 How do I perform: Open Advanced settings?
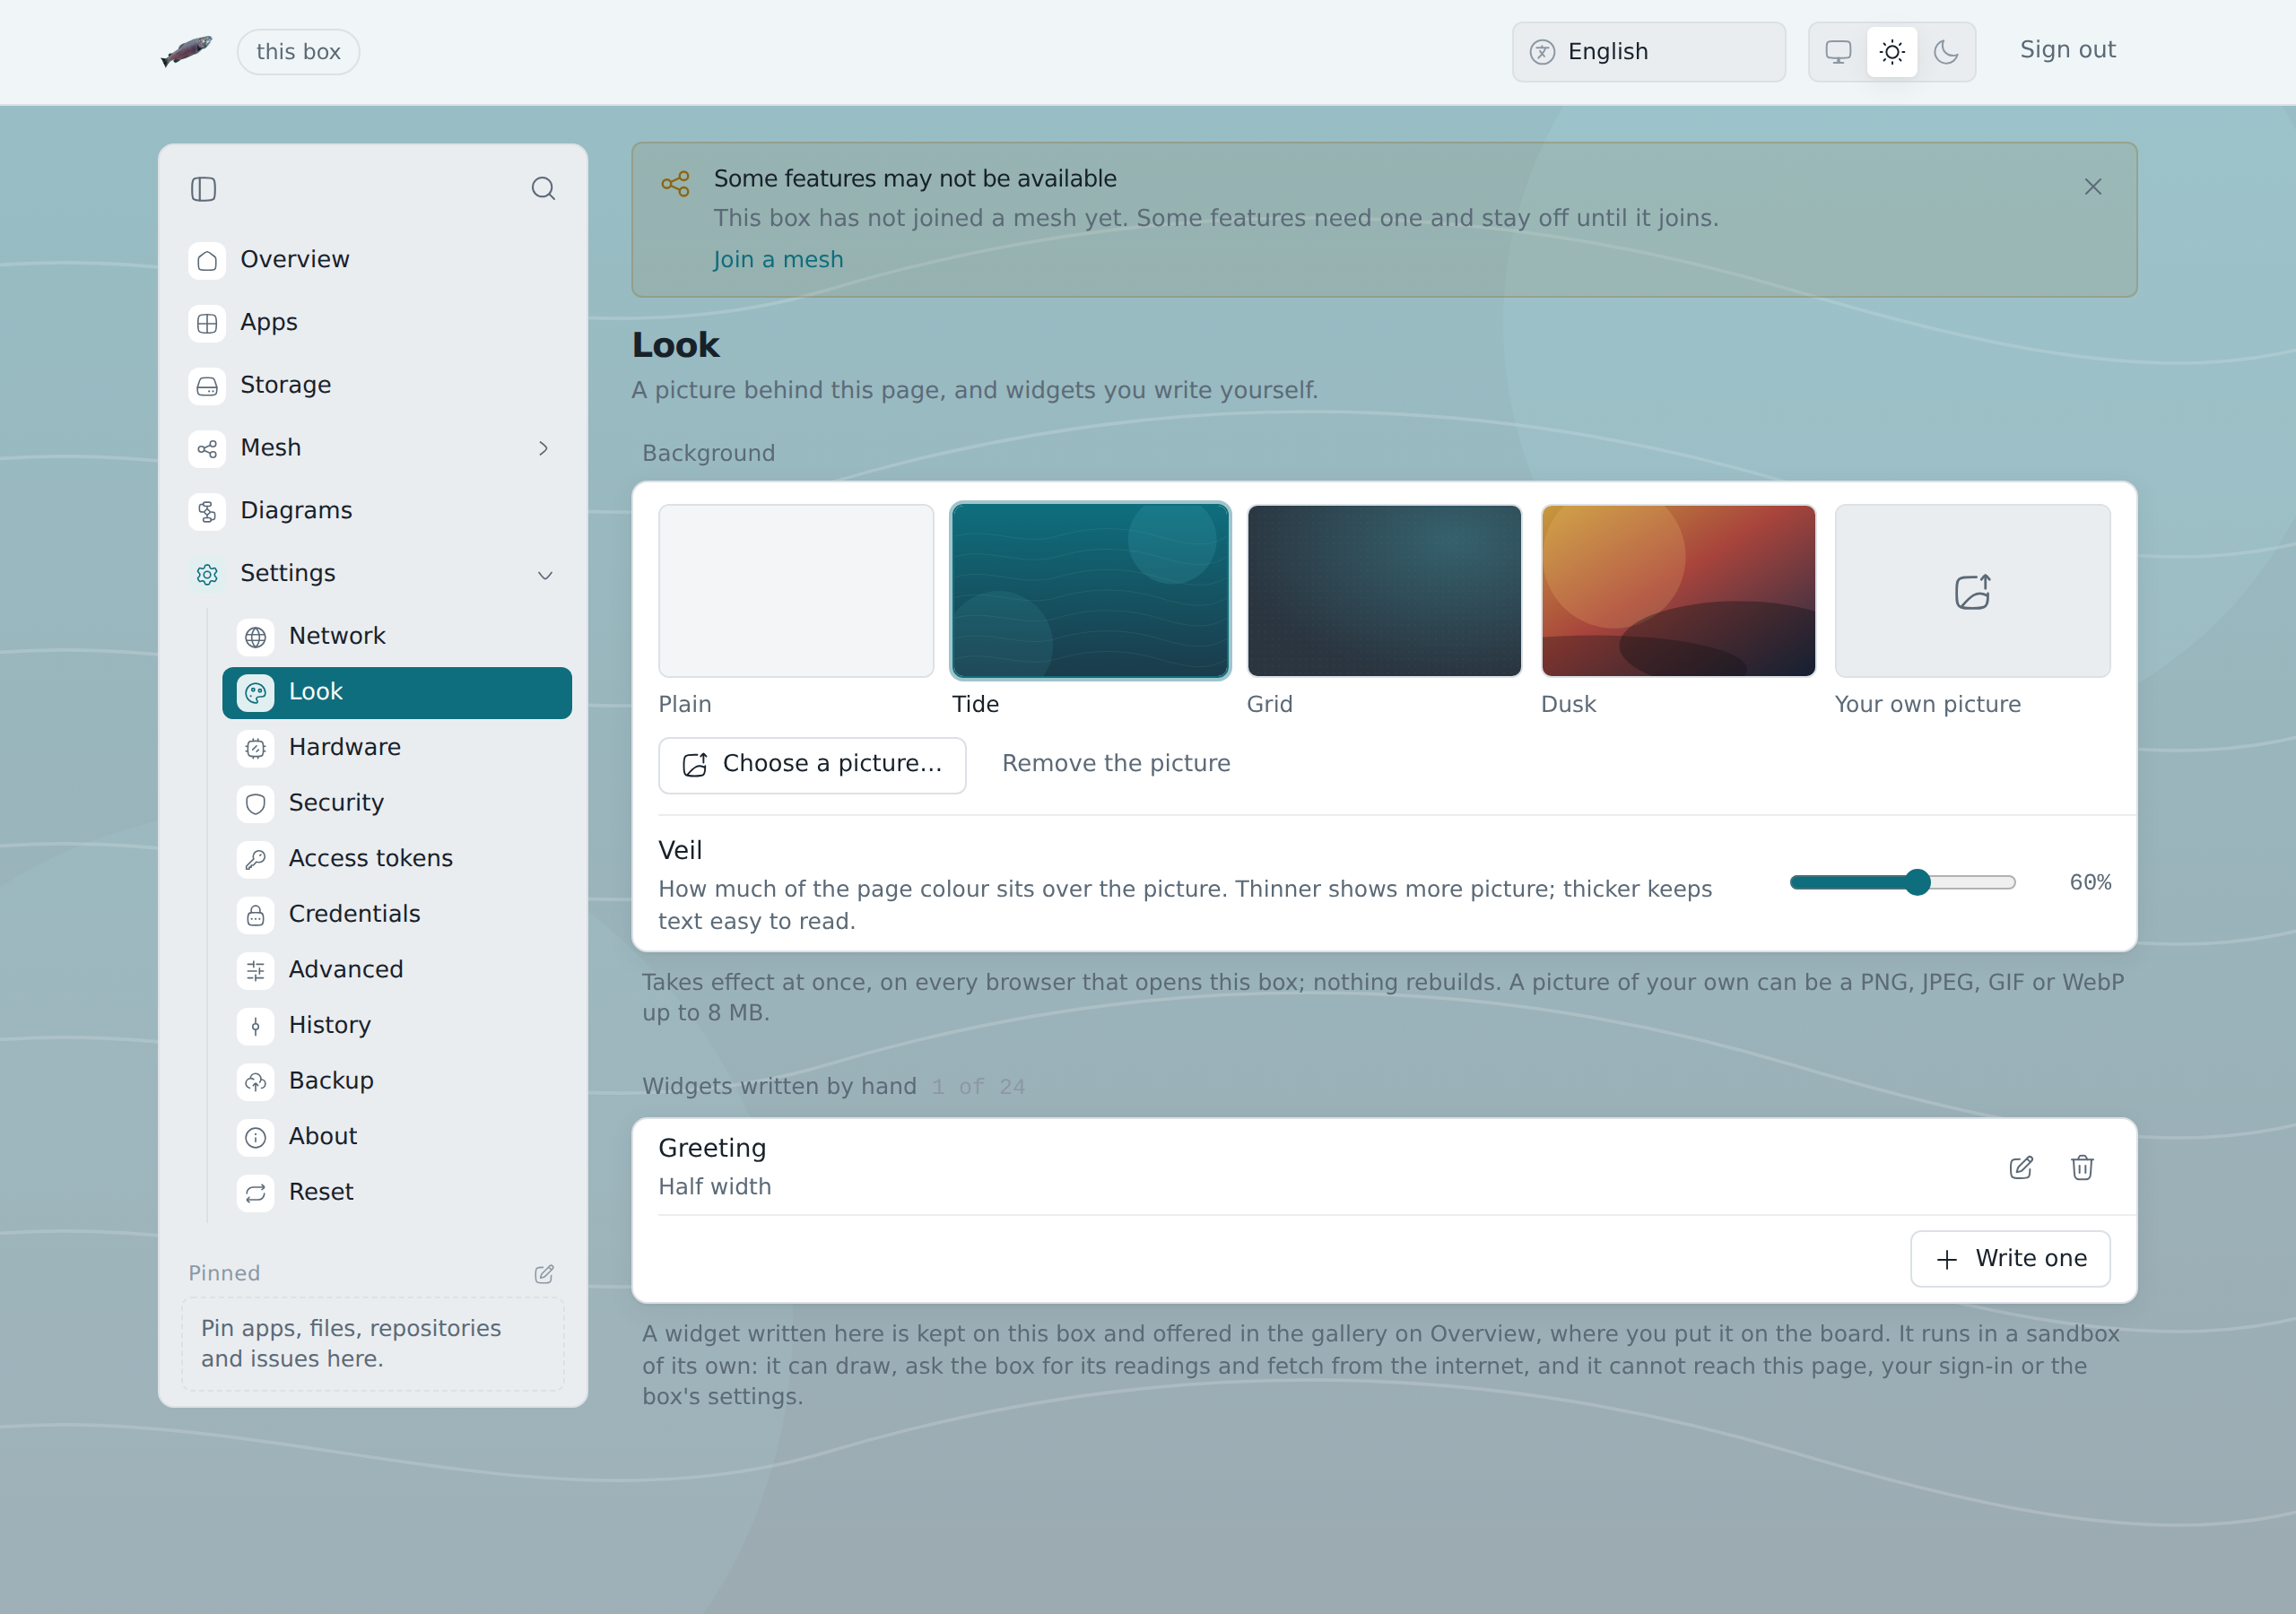(397, 970)
